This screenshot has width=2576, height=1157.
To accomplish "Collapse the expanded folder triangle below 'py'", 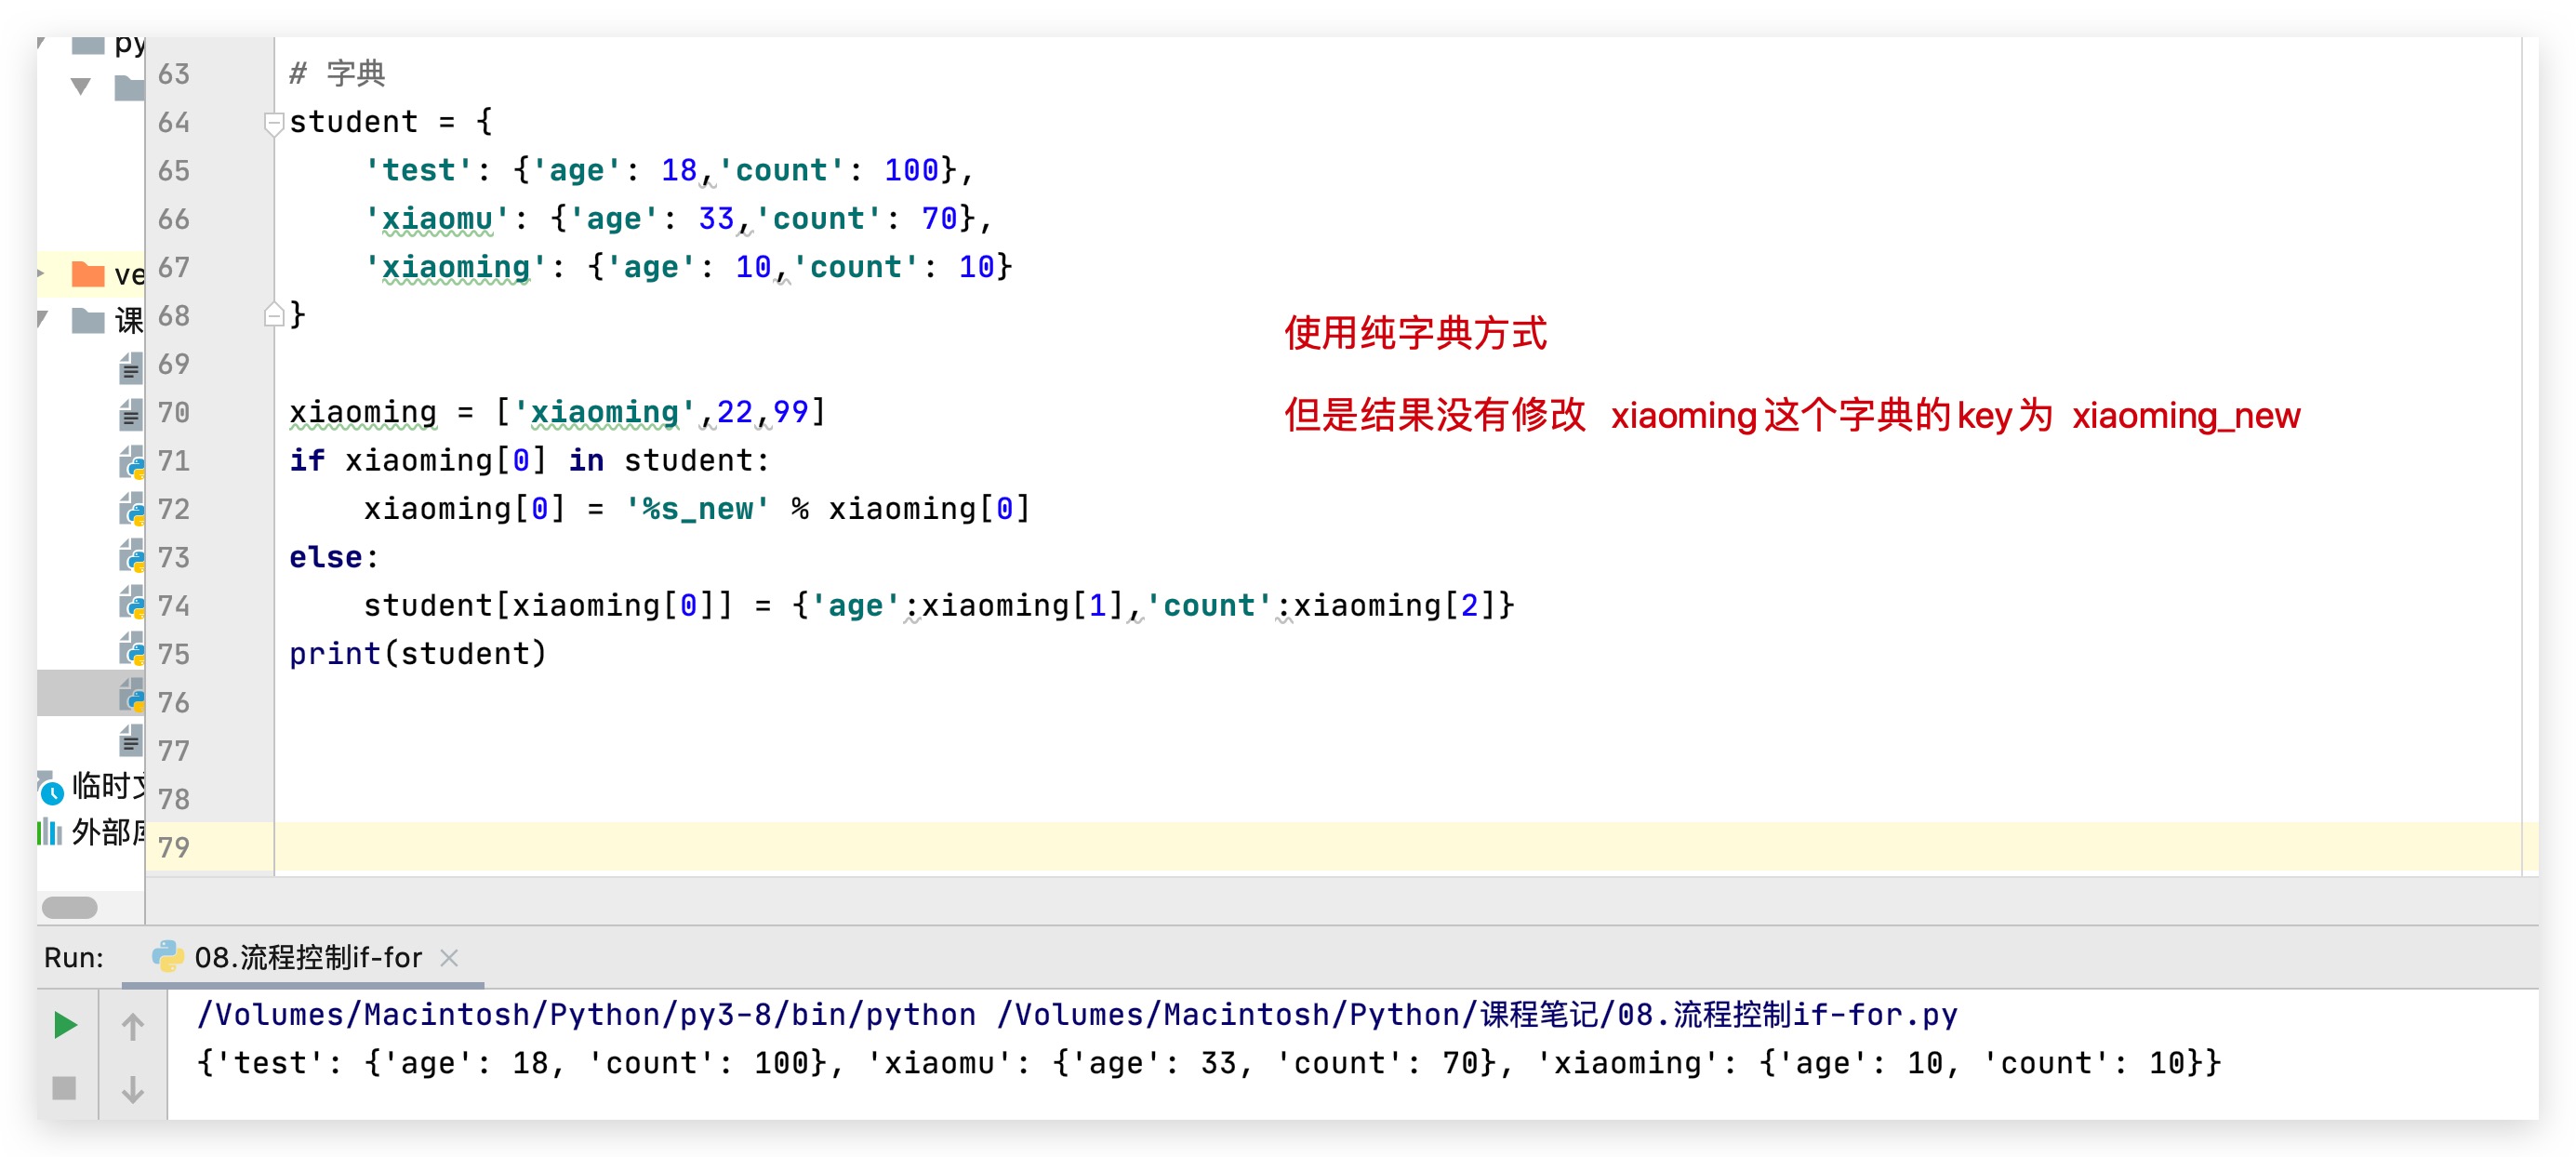I will click(x=81, y=87).
